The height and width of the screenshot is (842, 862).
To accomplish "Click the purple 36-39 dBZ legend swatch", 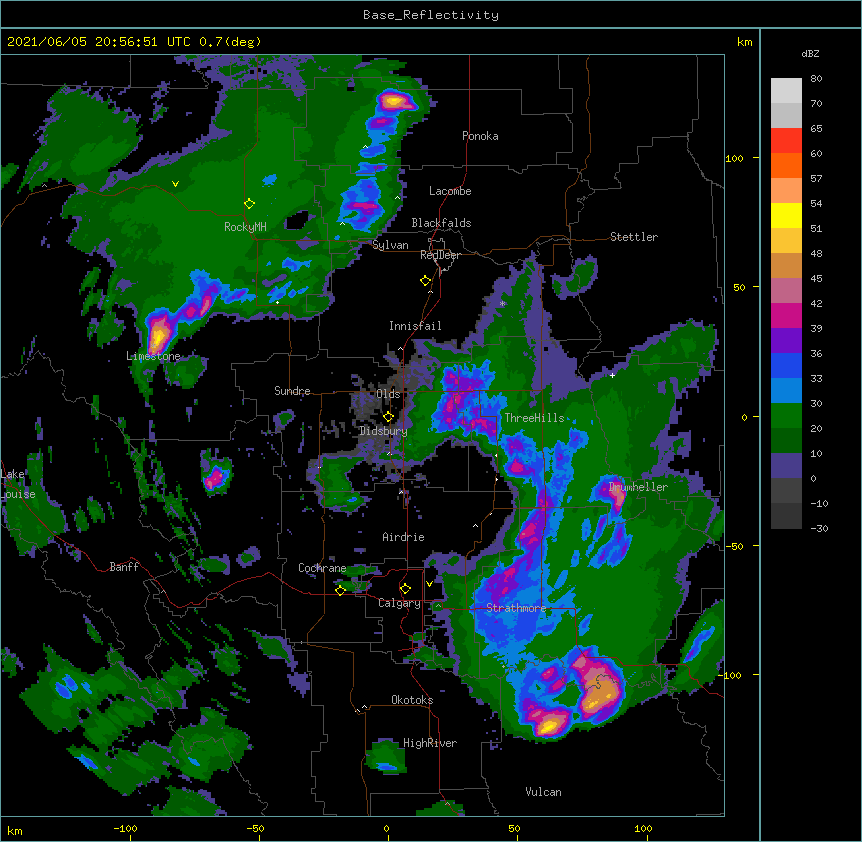I will 786,341.
